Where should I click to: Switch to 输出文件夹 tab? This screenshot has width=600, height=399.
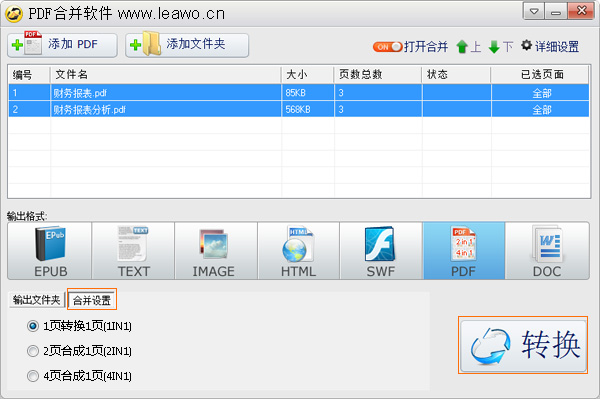pos(36,300)
